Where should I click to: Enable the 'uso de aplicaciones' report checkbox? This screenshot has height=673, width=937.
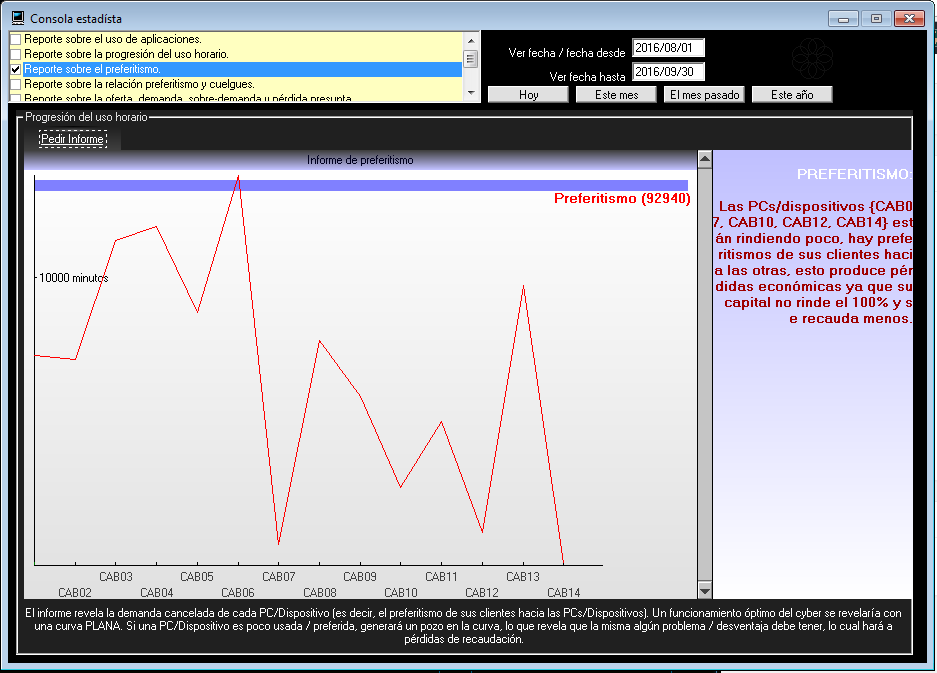tap(15, 39)
